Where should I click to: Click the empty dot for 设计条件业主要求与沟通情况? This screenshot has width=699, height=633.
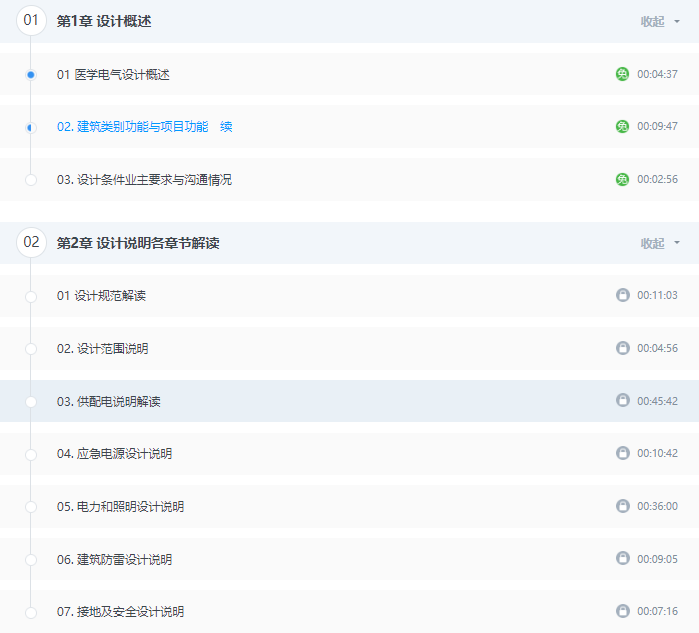coord(31,180)
